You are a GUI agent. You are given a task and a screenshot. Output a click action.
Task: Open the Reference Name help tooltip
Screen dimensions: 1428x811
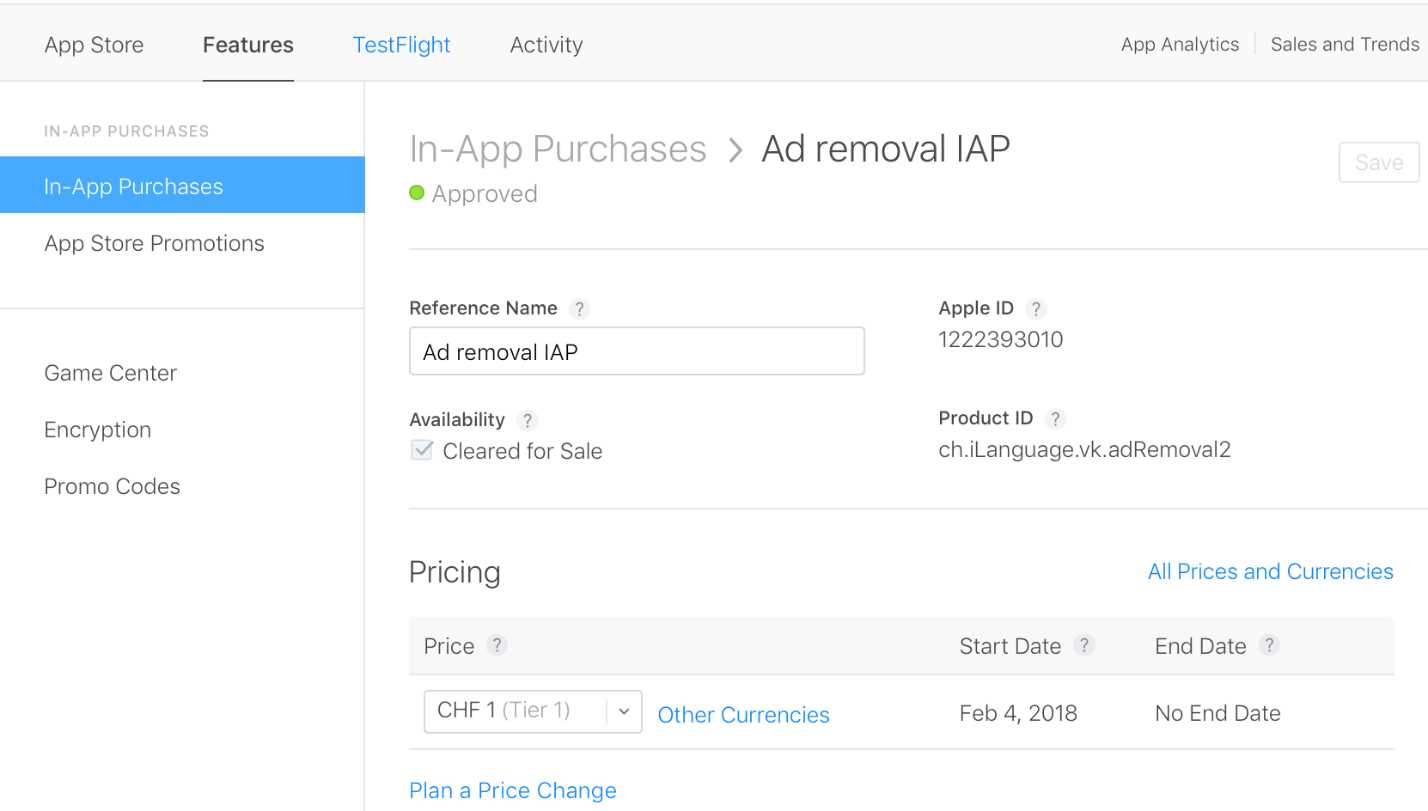coord(580,309)
